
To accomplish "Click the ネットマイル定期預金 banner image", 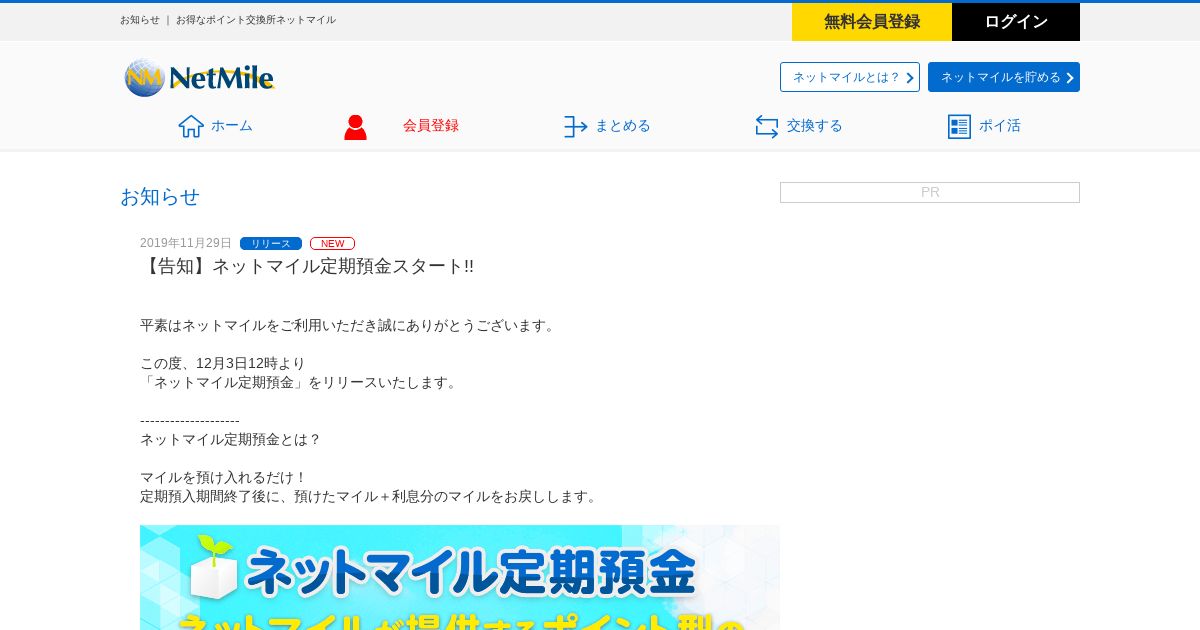I will point(460,577).
